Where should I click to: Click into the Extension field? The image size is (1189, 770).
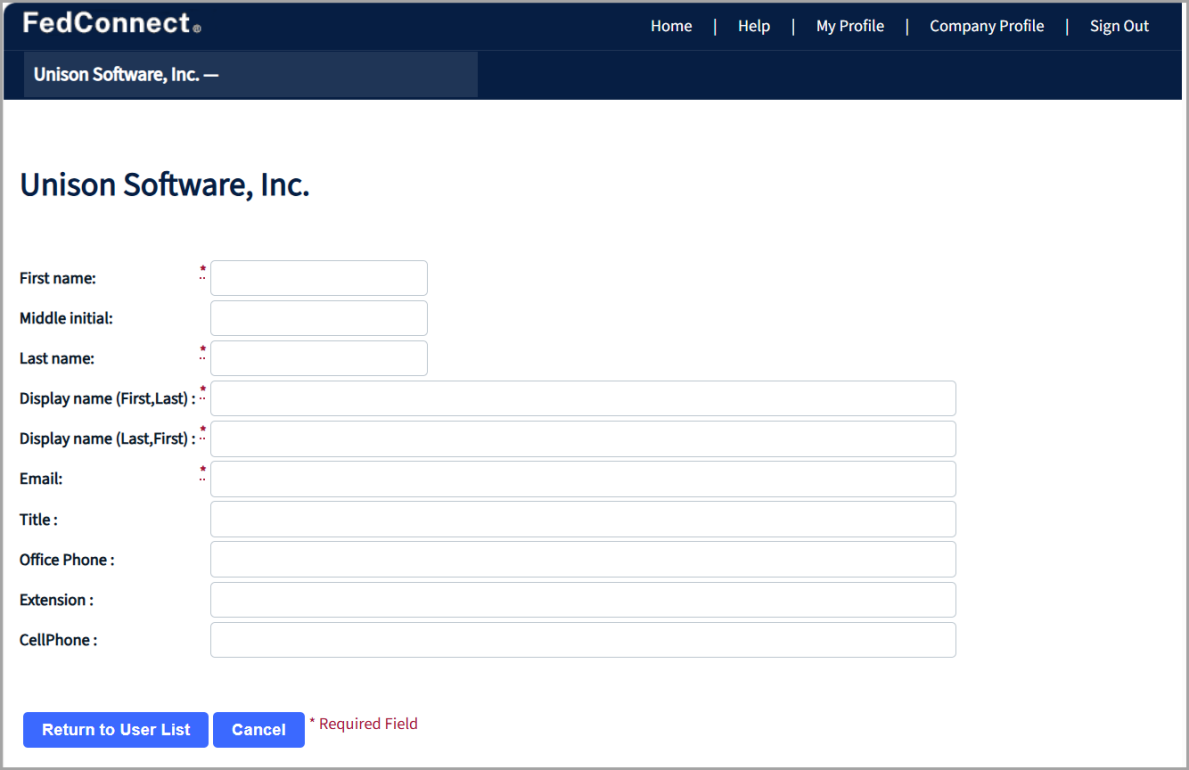(582, 599)
